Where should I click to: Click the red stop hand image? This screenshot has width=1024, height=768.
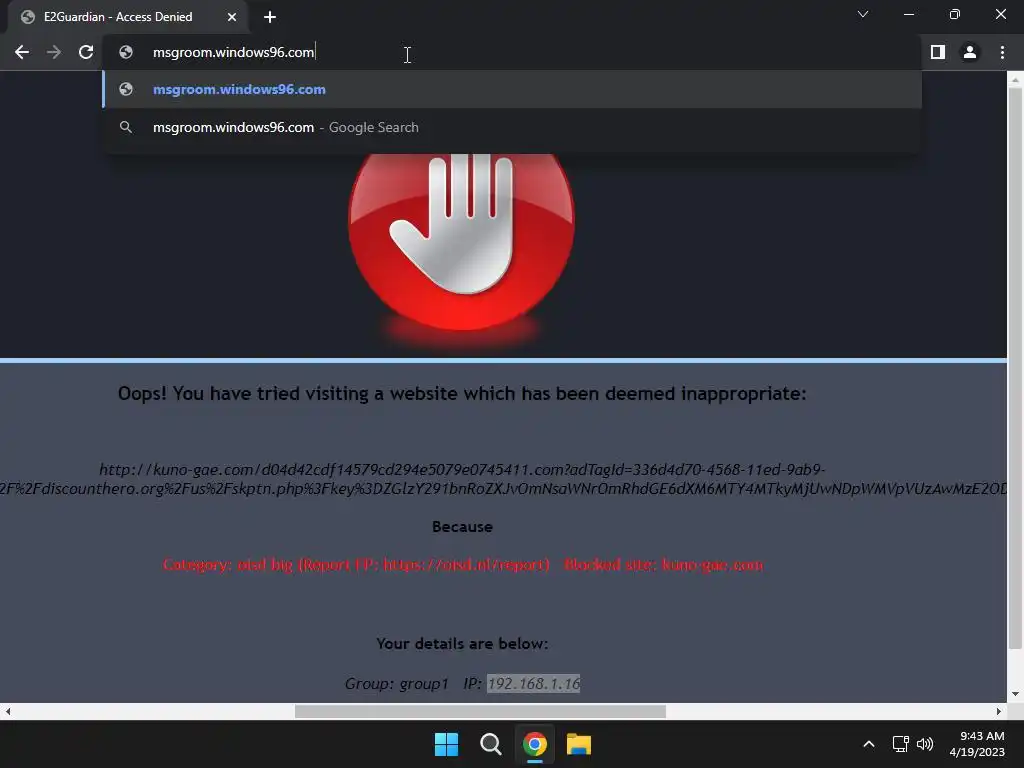pyautogui.click(x=462, y=242)
